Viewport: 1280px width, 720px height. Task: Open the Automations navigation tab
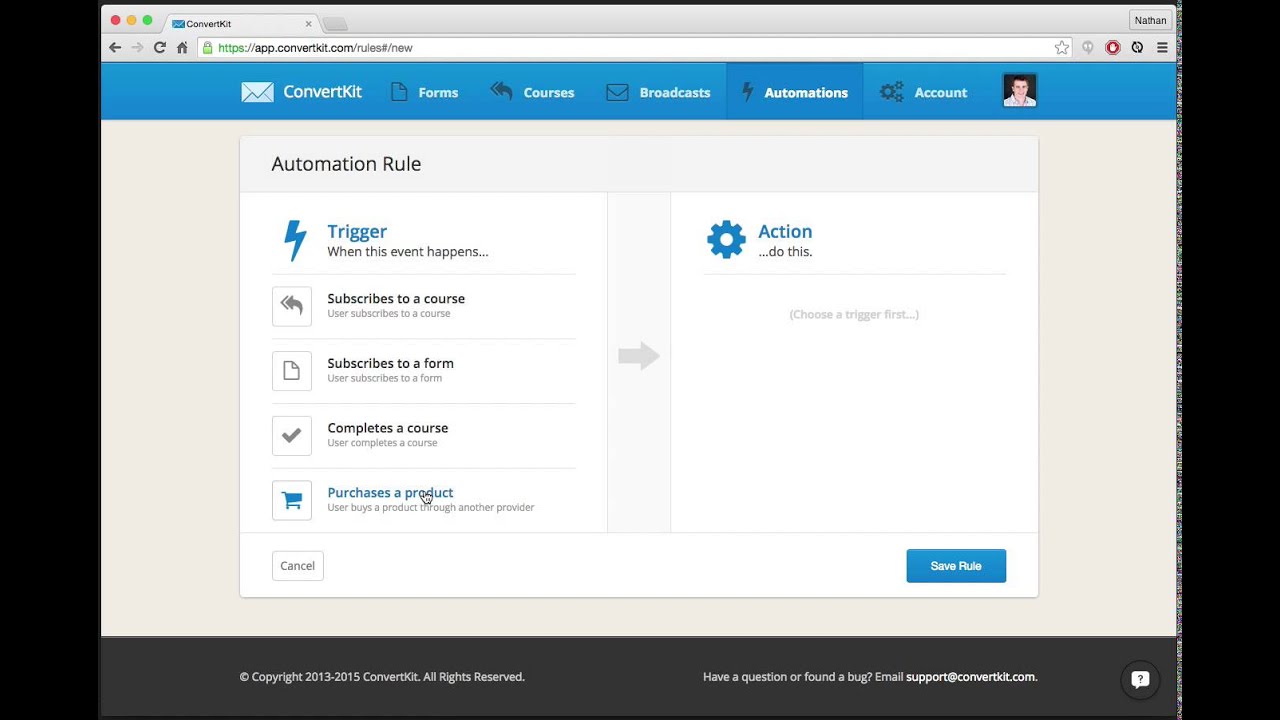795,92
